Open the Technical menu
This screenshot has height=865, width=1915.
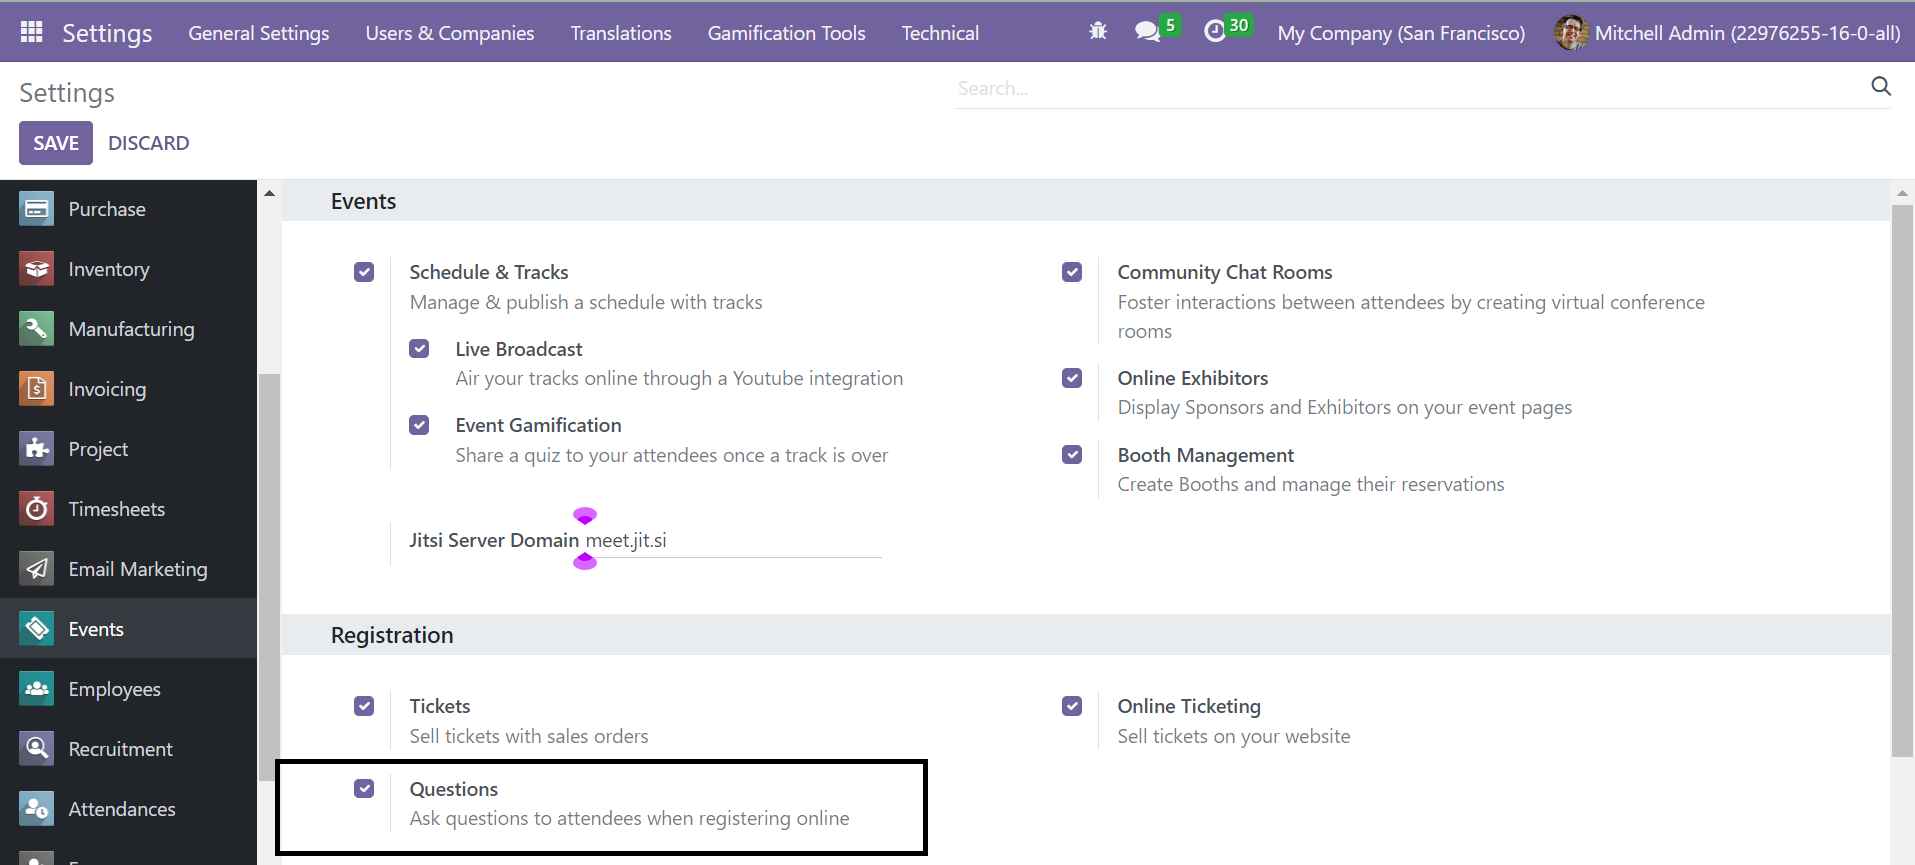pyautogui.click(x=940, y=33)
